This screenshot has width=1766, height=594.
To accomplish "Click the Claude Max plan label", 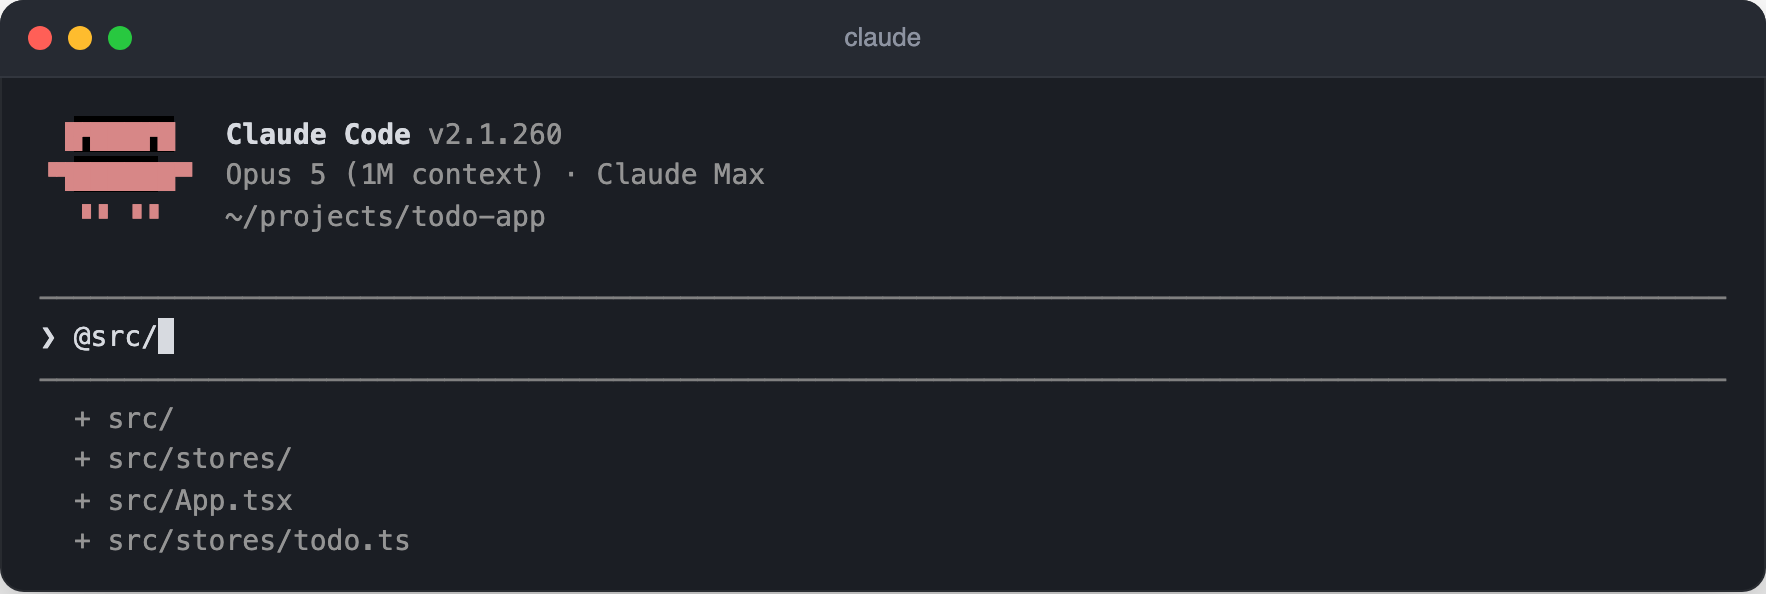I will point(680,175).
